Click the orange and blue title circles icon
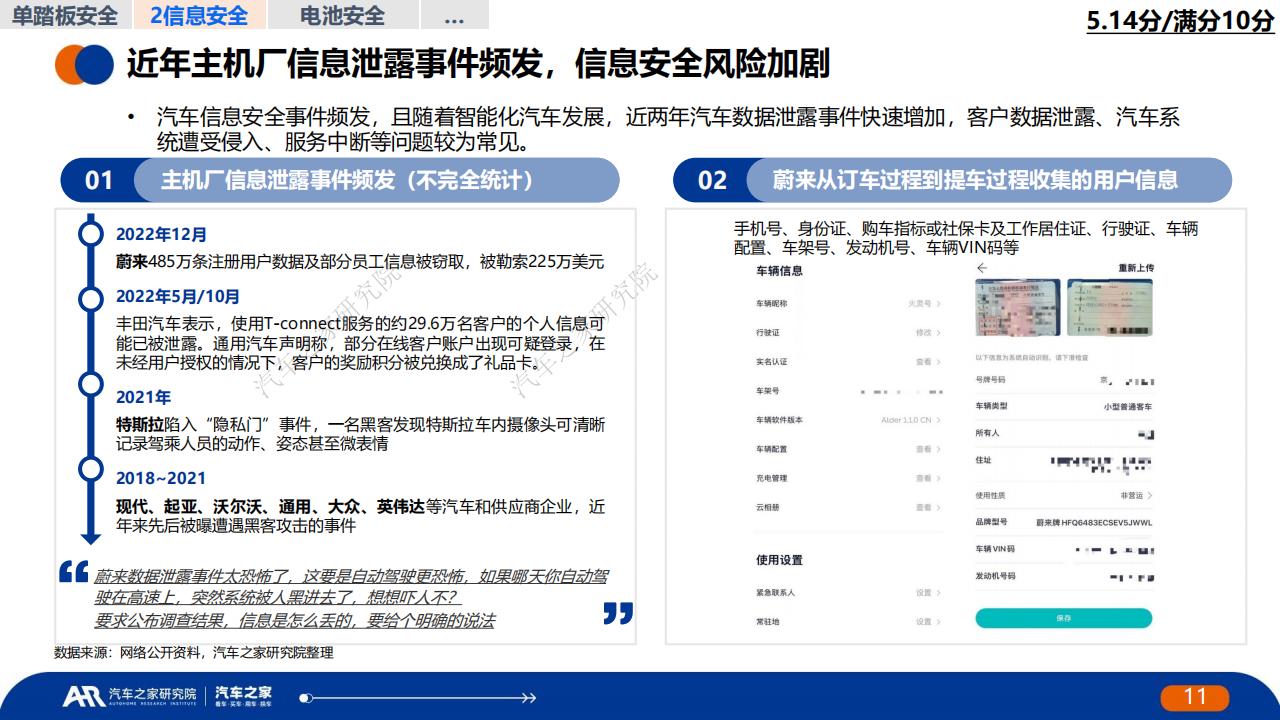Screen dimensions: 1280x720 click(x=84, y=65)
